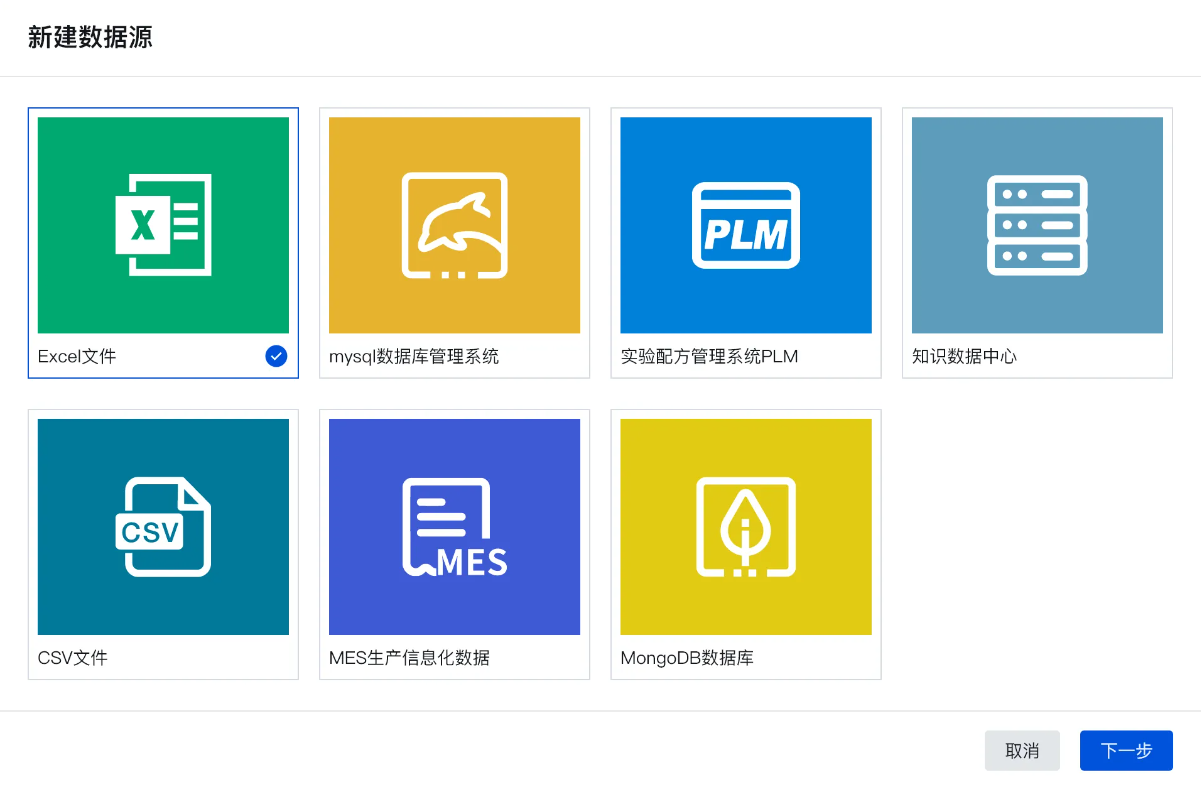Choose the CSV file icon tile
This screenshot has width=1201, height=789.
163,527
